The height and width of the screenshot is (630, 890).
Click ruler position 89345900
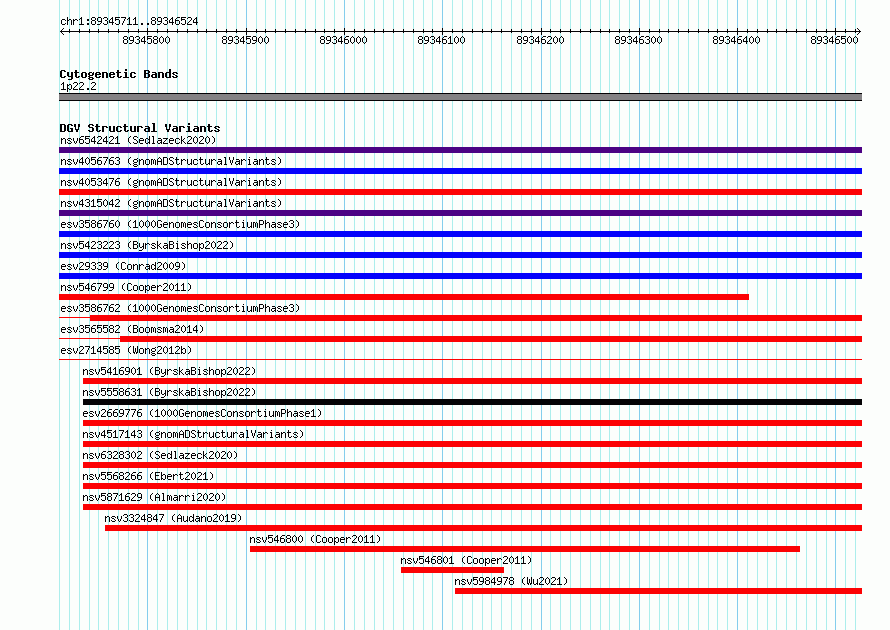[x=245, y=40]
